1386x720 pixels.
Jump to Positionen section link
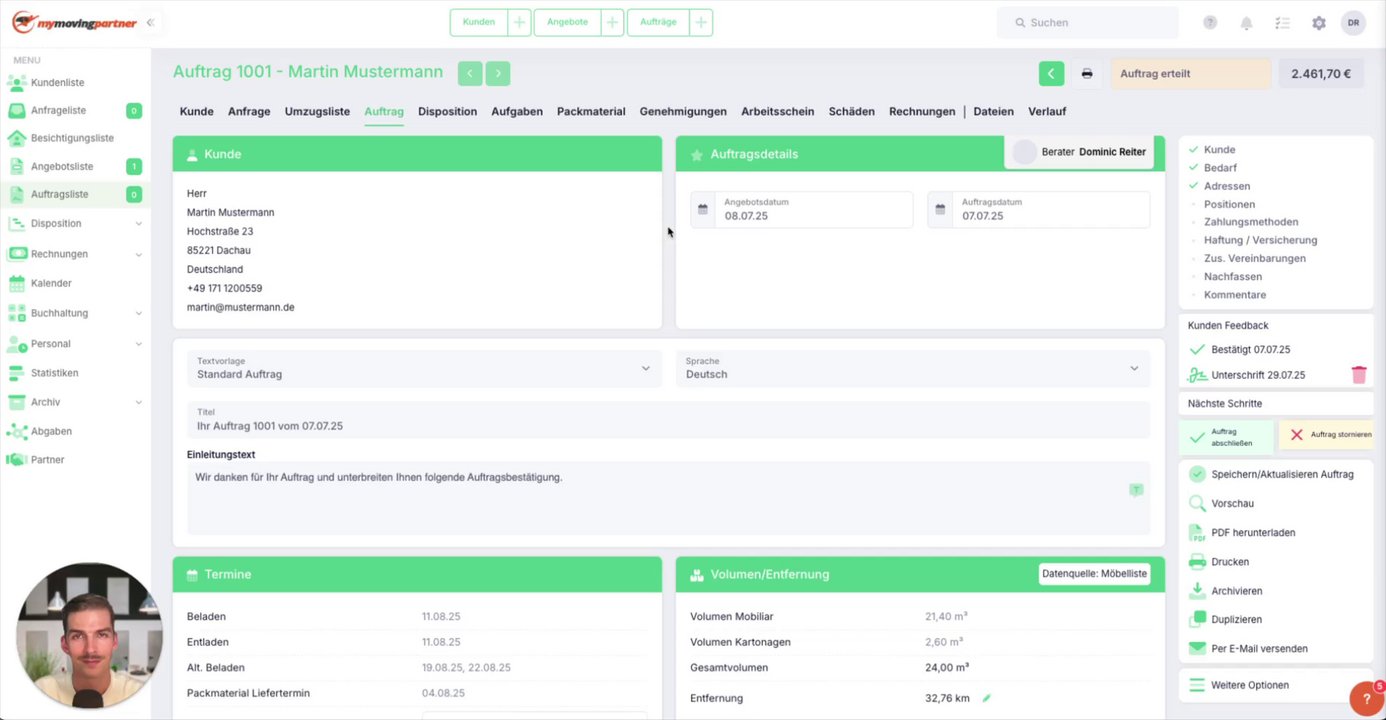(1229, 204)
